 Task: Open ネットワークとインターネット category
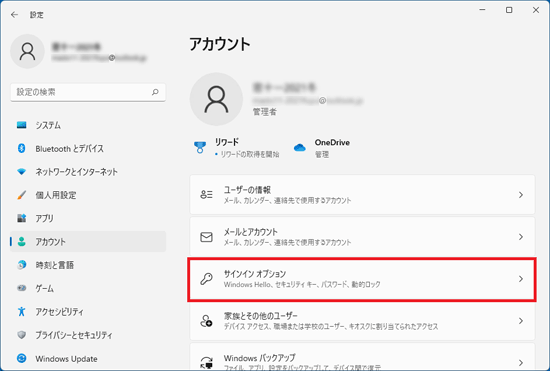click(88, 172)
